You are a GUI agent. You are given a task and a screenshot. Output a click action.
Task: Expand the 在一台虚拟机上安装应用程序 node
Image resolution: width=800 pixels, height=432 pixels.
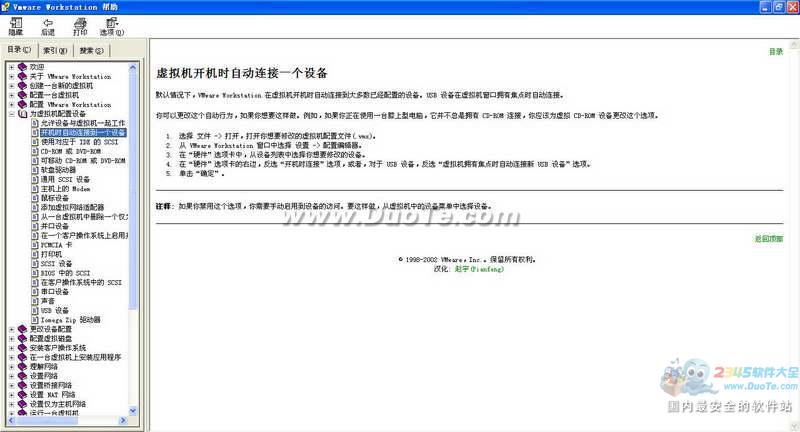pyautogui.click(x=12, y=357)
